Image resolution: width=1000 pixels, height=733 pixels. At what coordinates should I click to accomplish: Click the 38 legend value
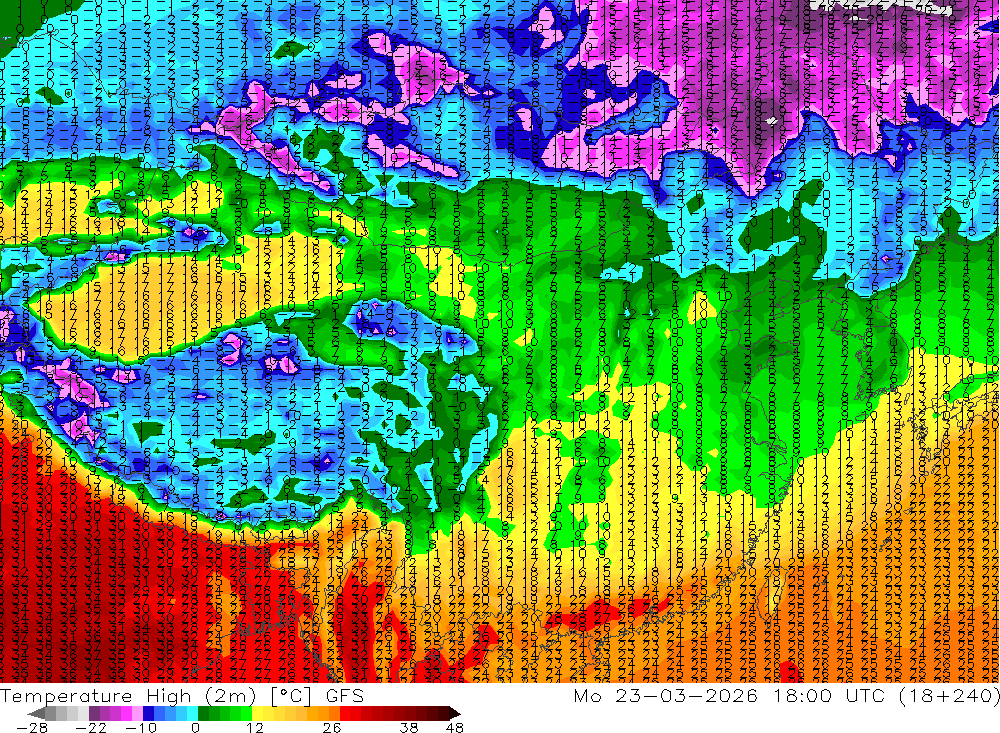coord(409,728)
